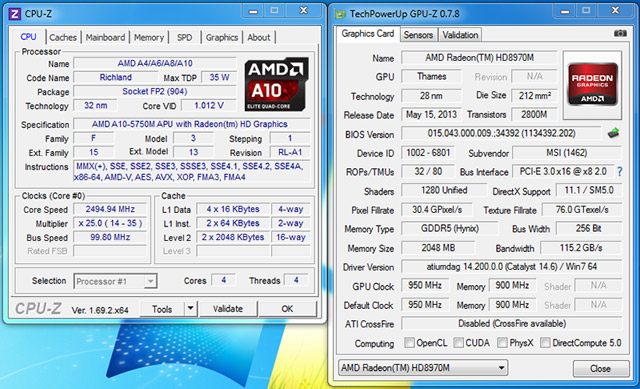Open the Sensors tab in GPU-Z

tap(418, 35)
